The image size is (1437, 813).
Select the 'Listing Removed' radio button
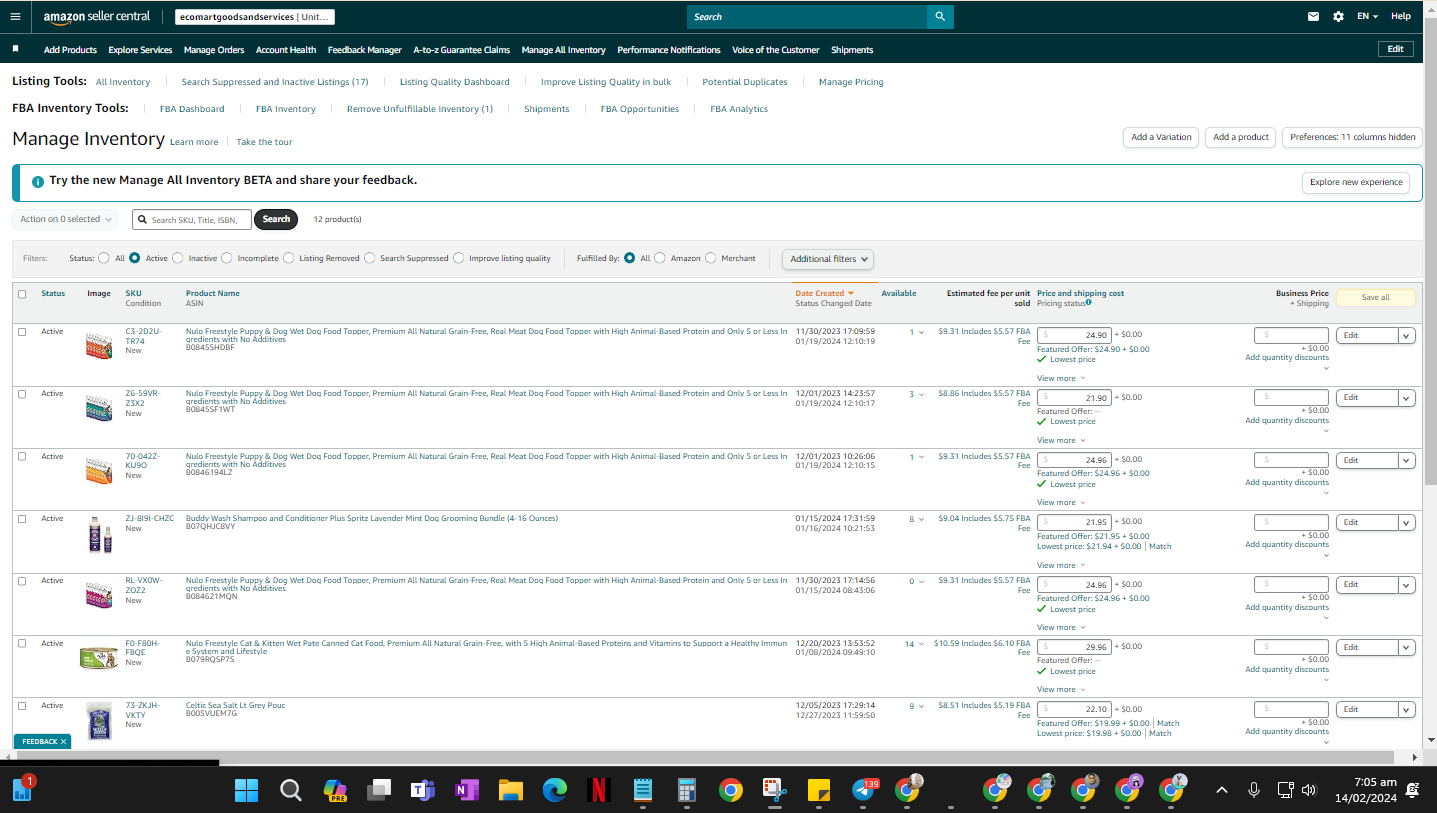[289, 258]
